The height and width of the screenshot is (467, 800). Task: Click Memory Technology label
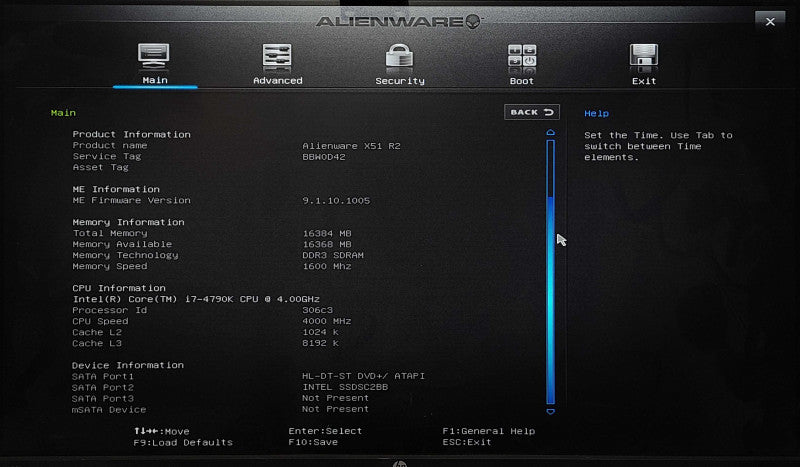click(x=126, y=255)
